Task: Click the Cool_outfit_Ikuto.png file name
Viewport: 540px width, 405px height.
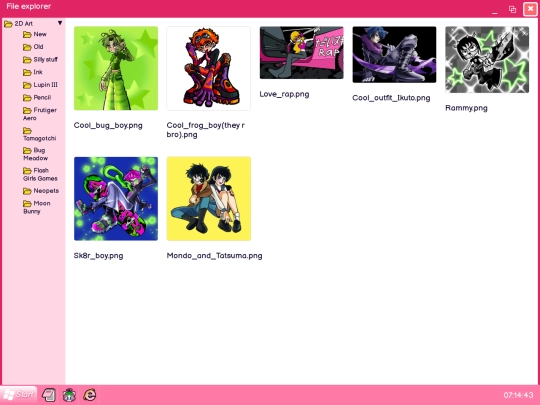Action: coord(391,98)
